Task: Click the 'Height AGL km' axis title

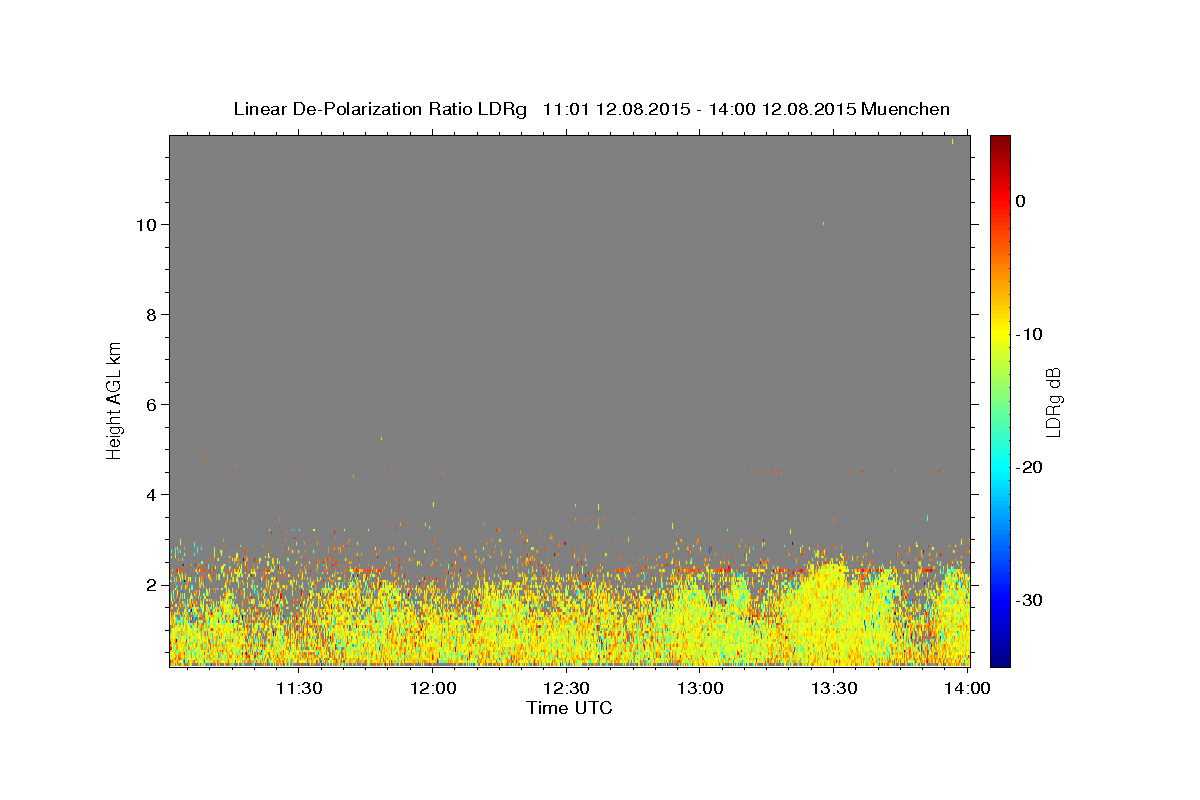Action: click(115, 400)
